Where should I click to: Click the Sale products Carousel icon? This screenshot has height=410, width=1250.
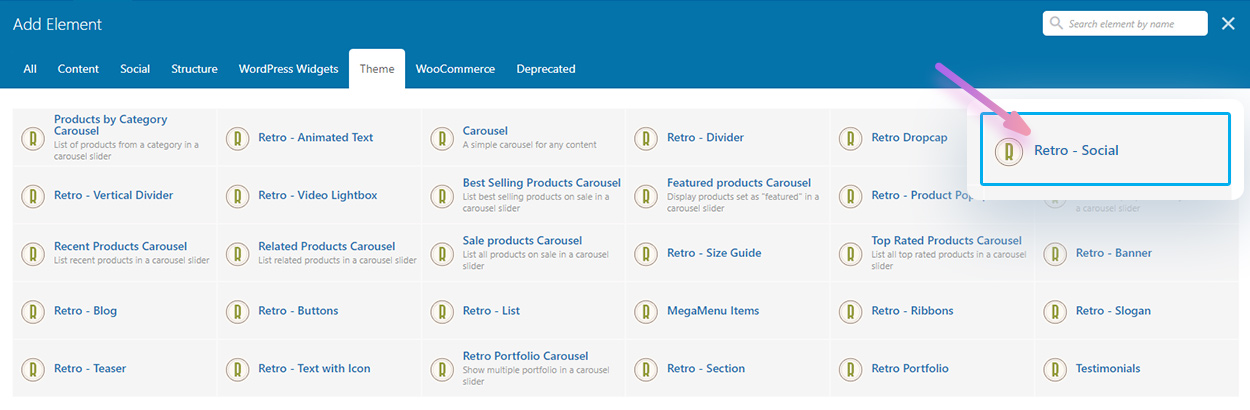pyautogui.click(x=442, y=253)
